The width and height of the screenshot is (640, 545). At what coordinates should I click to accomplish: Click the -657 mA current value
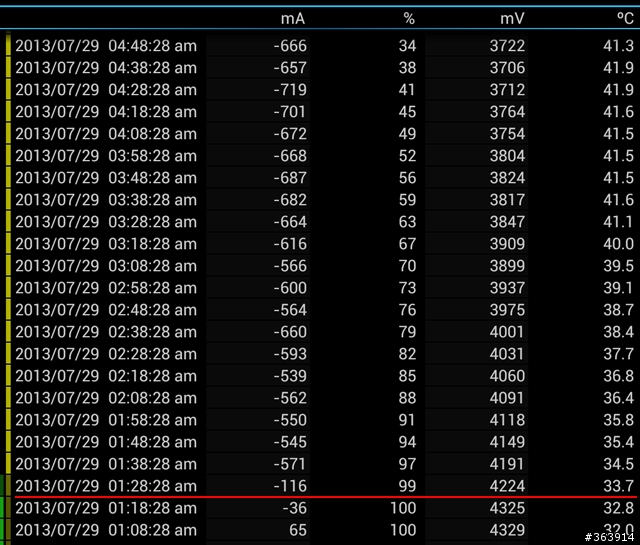point(290,68)
